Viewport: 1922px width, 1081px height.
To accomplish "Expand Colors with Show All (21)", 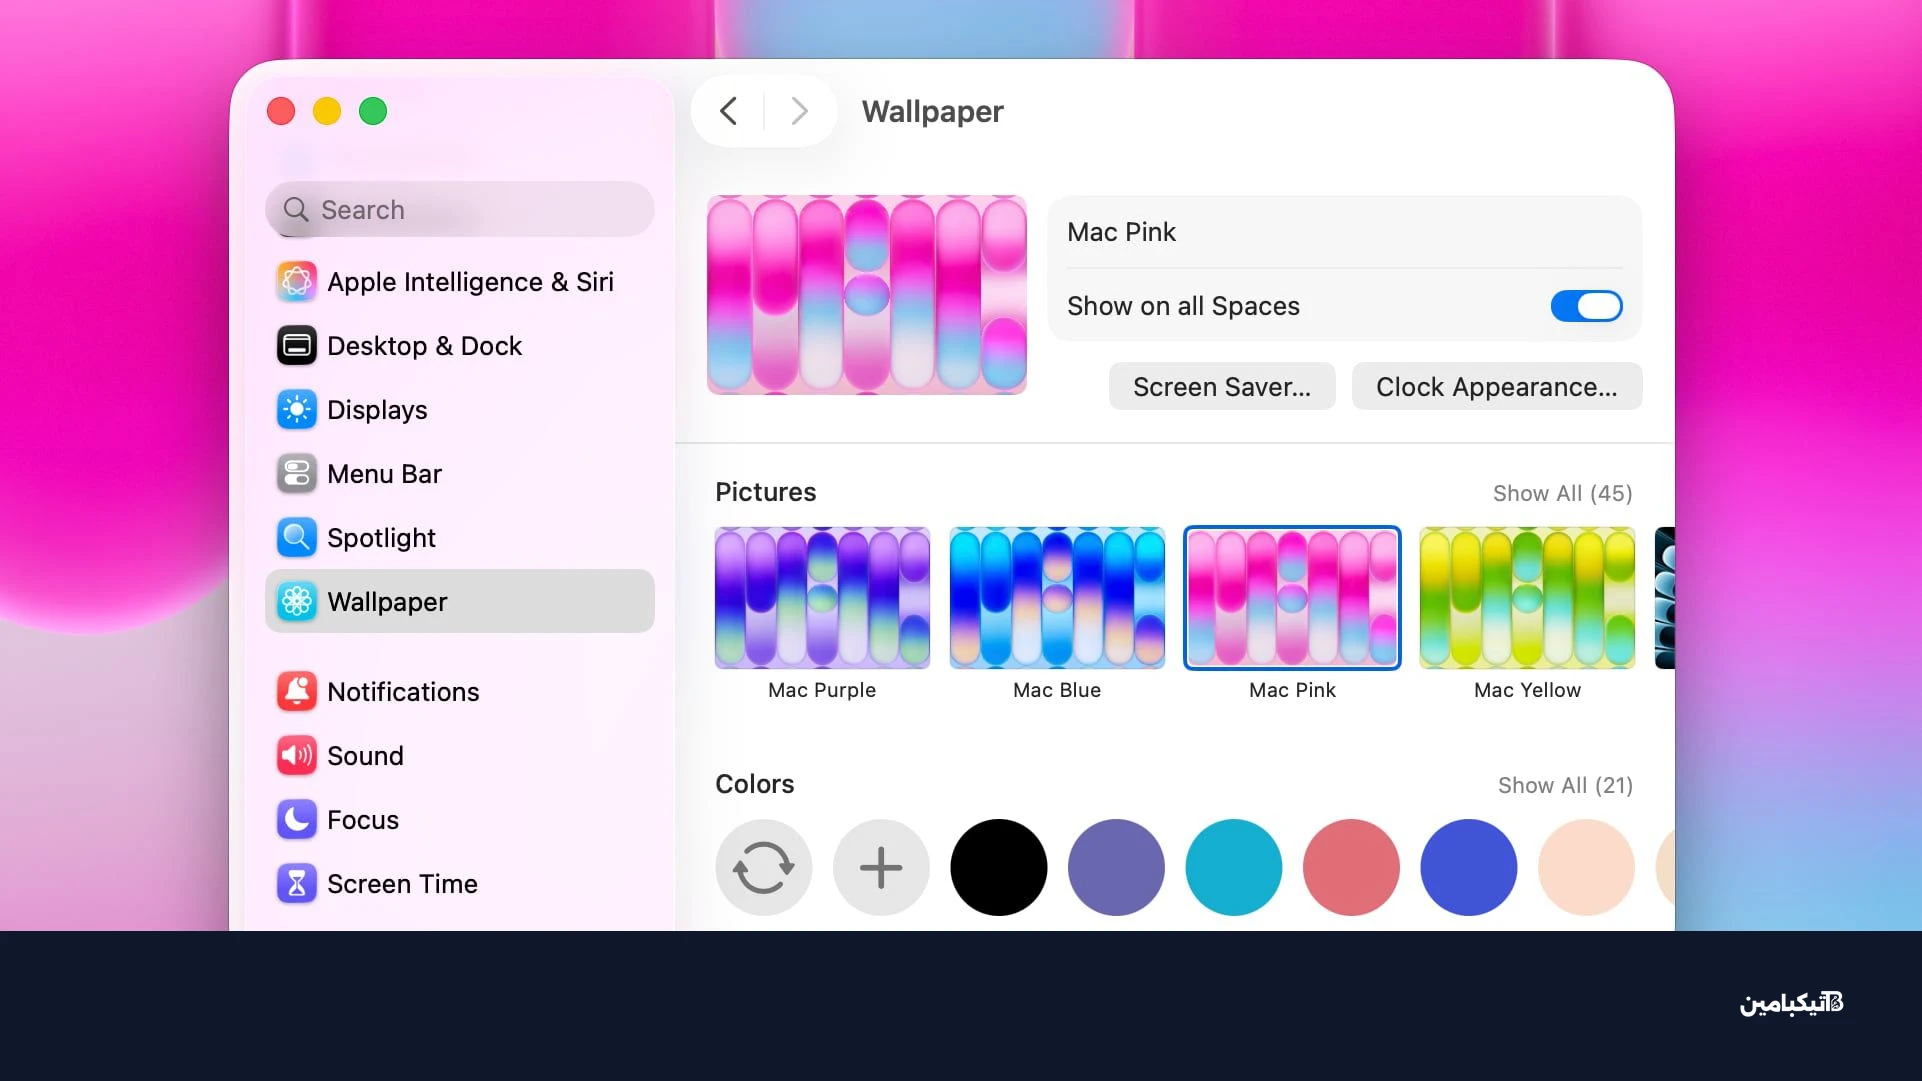I will pyautogui.click(x=1565, y=785).
